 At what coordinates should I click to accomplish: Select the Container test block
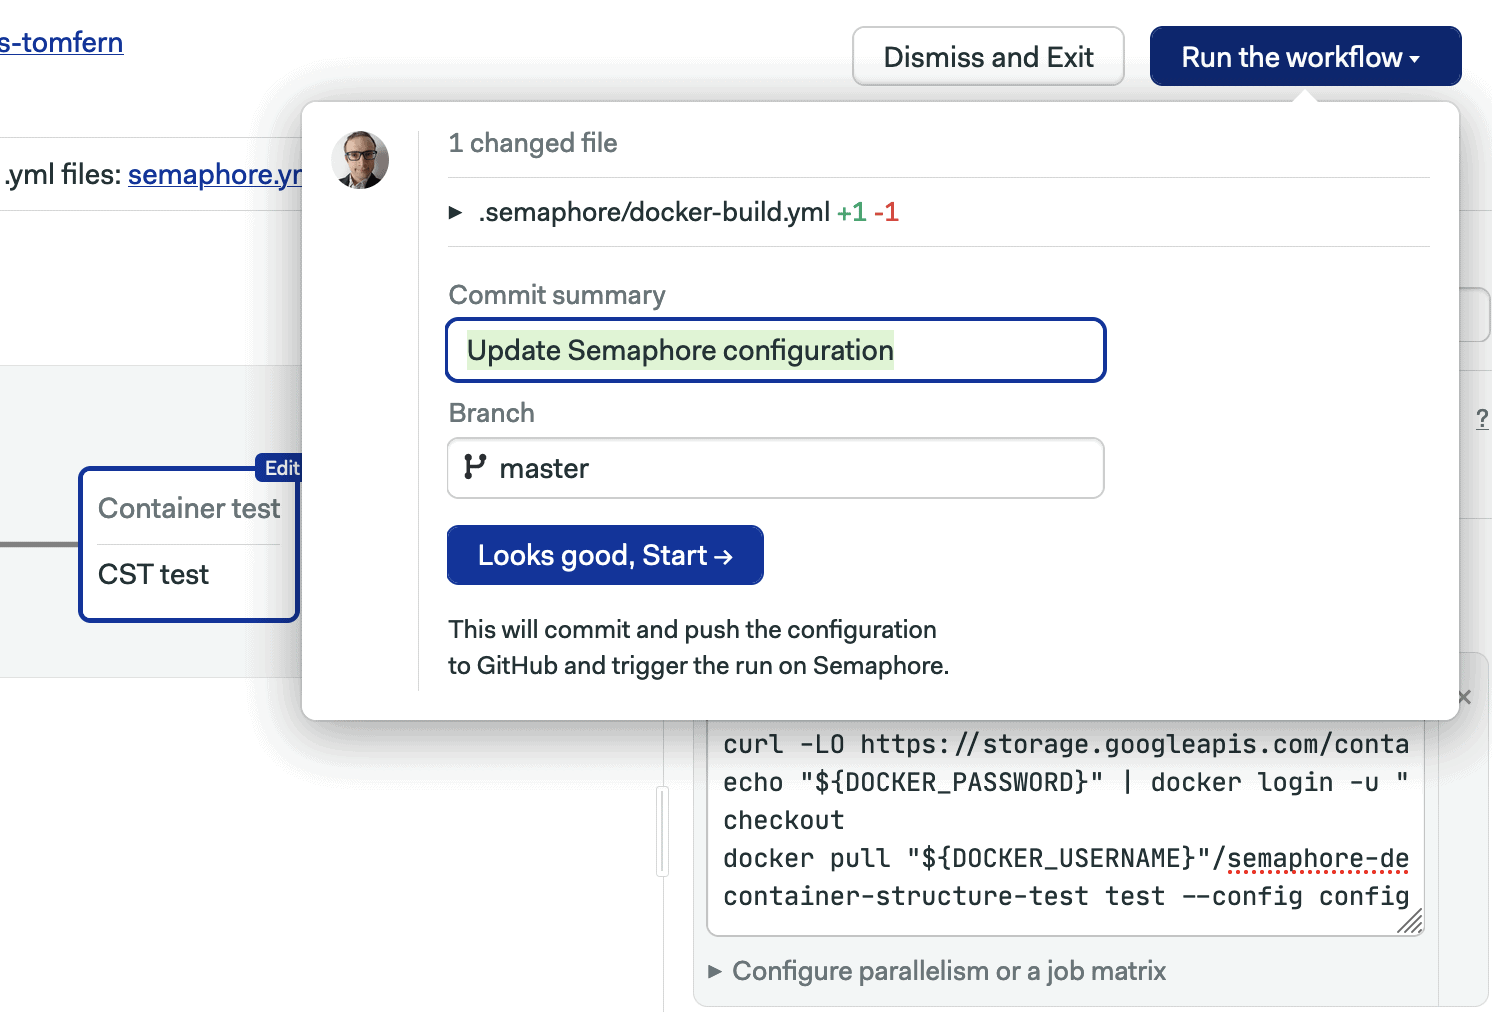click(188, 508)
